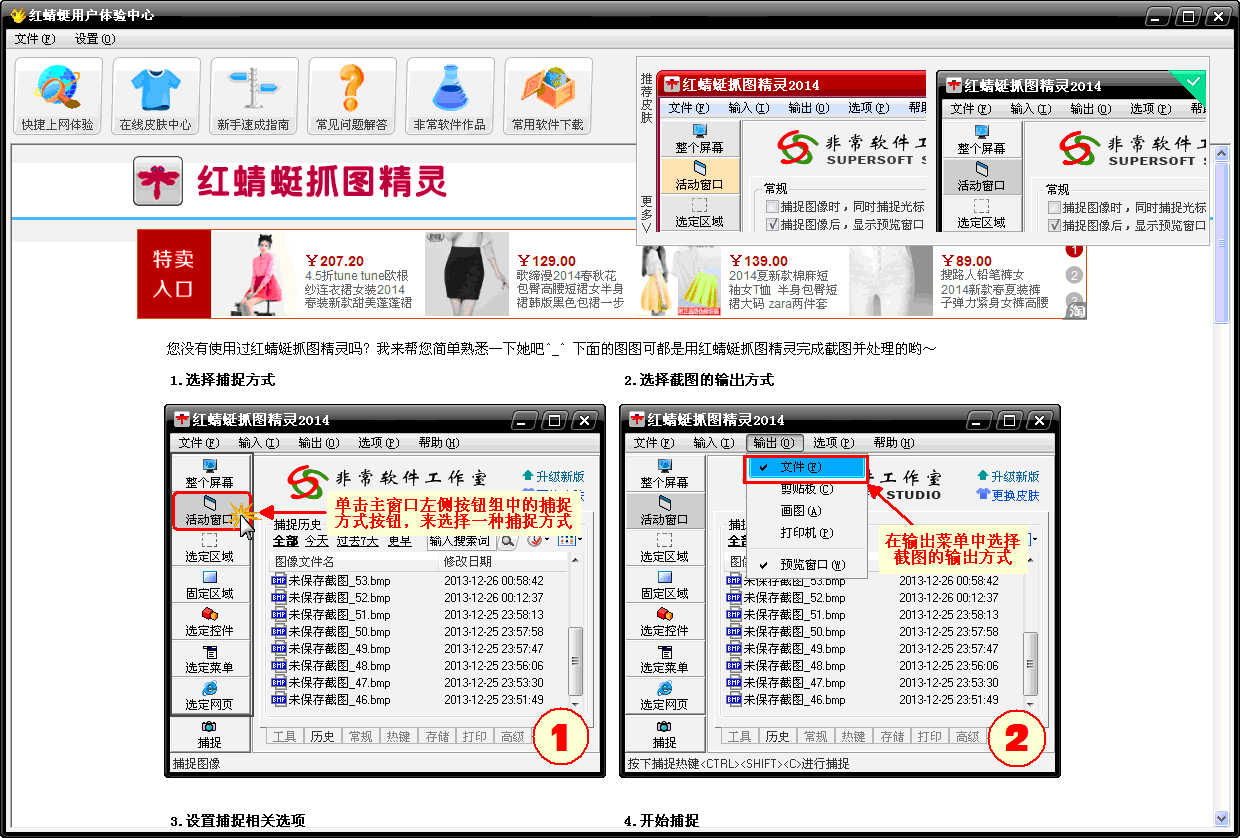This screenshot has height=838, width=1240.
Task: Open the ¥207.20 dress ad link
Action: click(318, 274)
